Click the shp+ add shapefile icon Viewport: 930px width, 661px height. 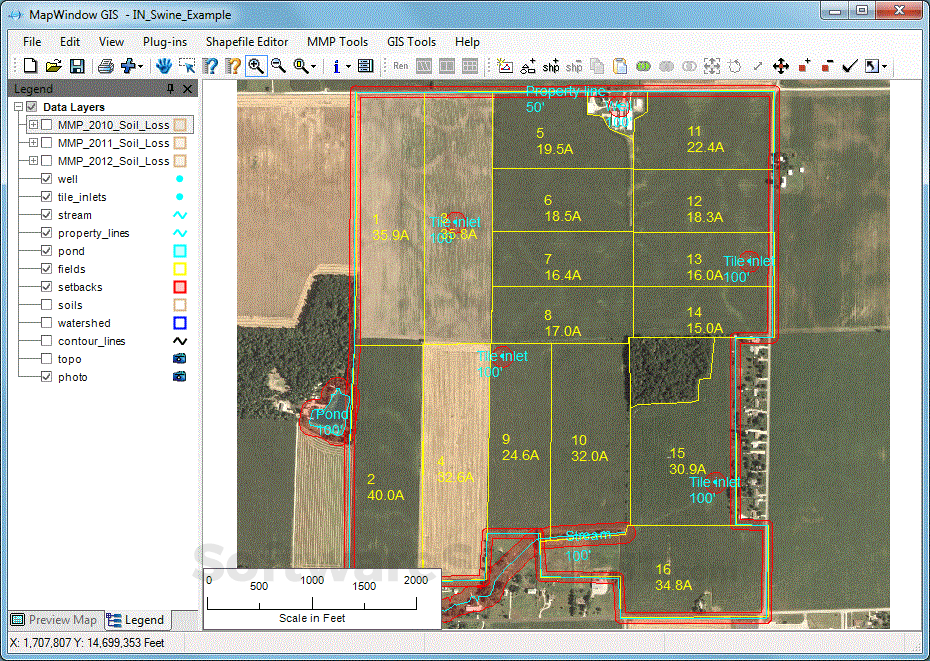552,65
